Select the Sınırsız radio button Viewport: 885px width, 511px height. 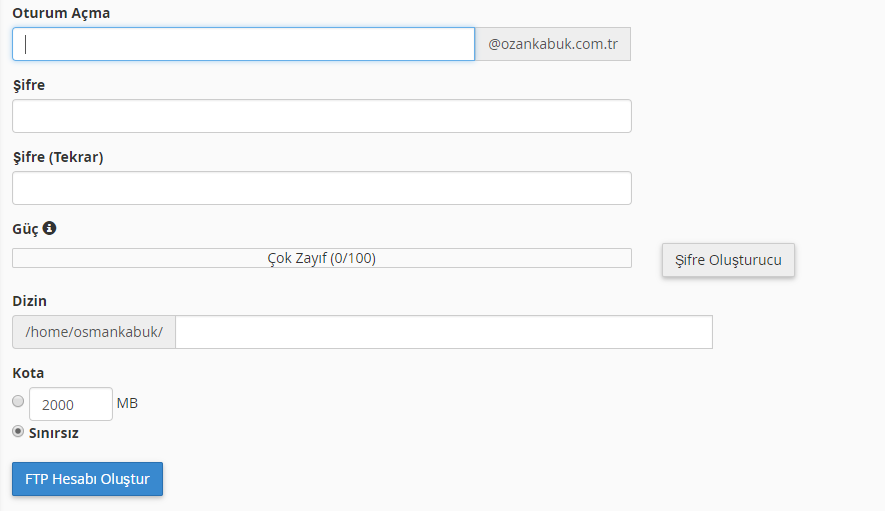coord(18,431)
